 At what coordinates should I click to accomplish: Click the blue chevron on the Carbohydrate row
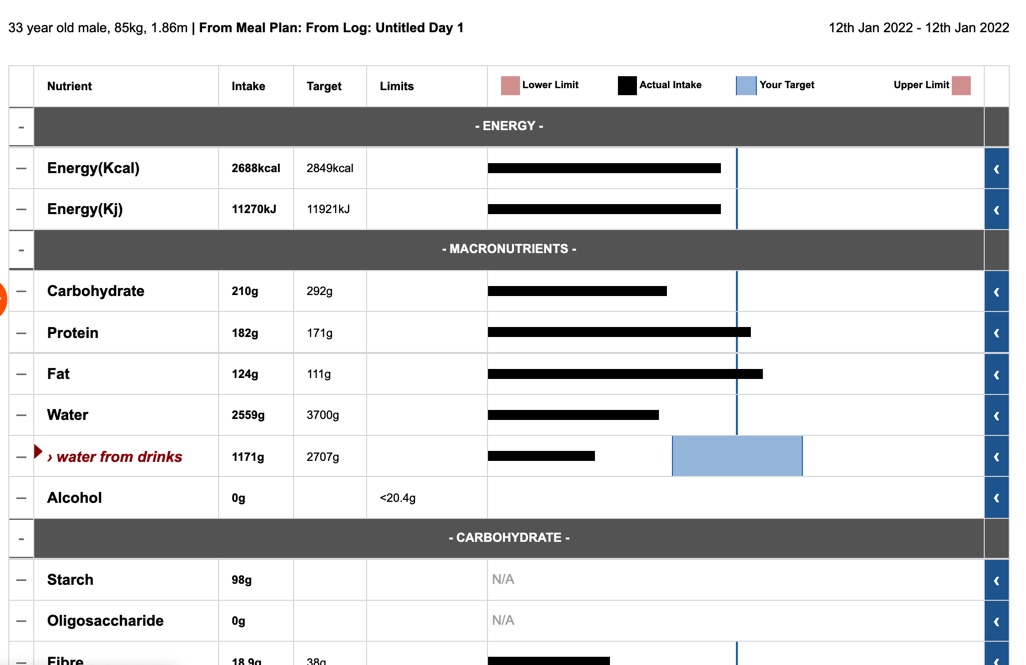(996, 292)
